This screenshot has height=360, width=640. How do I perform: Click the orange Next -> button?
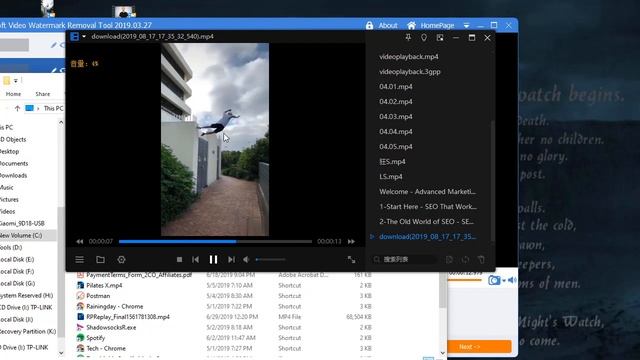point(480,347)
